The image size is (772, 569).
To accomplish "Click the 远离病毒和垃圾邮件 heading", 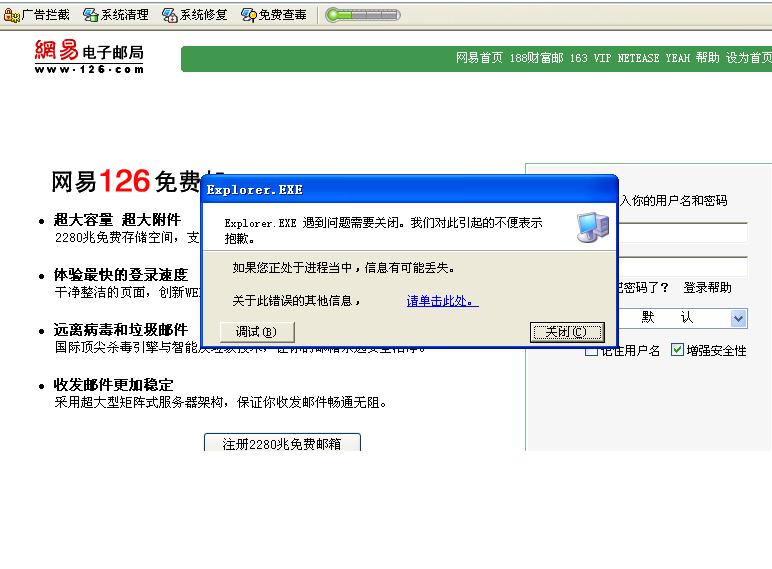I will 121,329.
